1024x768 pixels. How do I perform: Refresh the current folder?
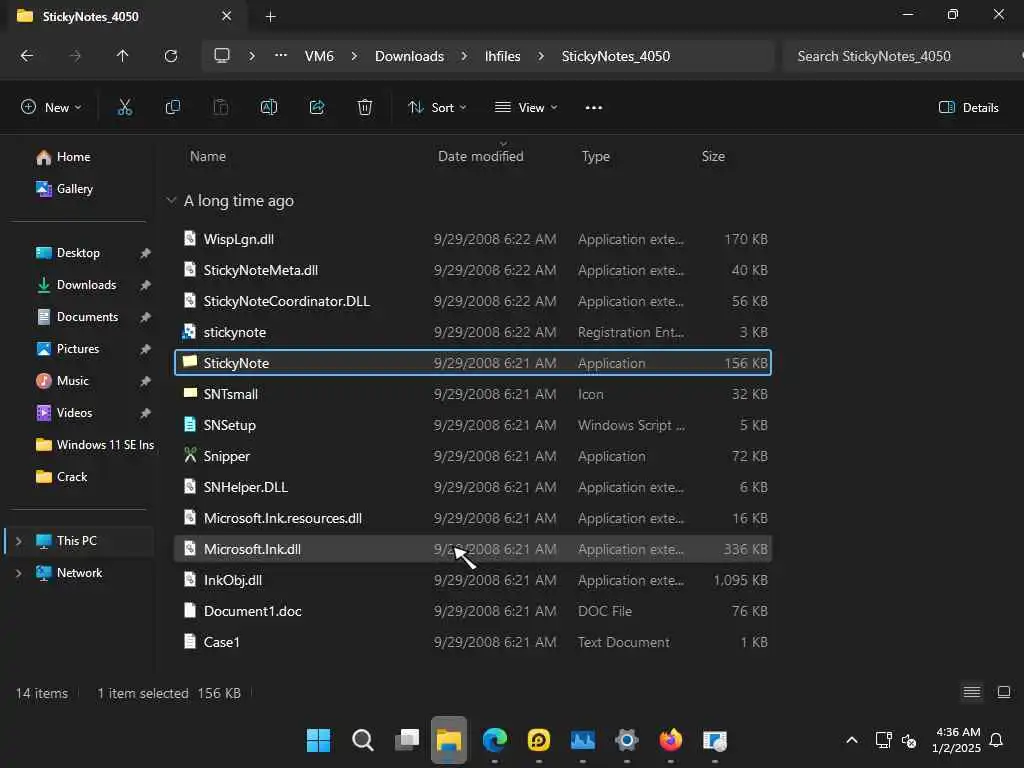tap(170, 56)
